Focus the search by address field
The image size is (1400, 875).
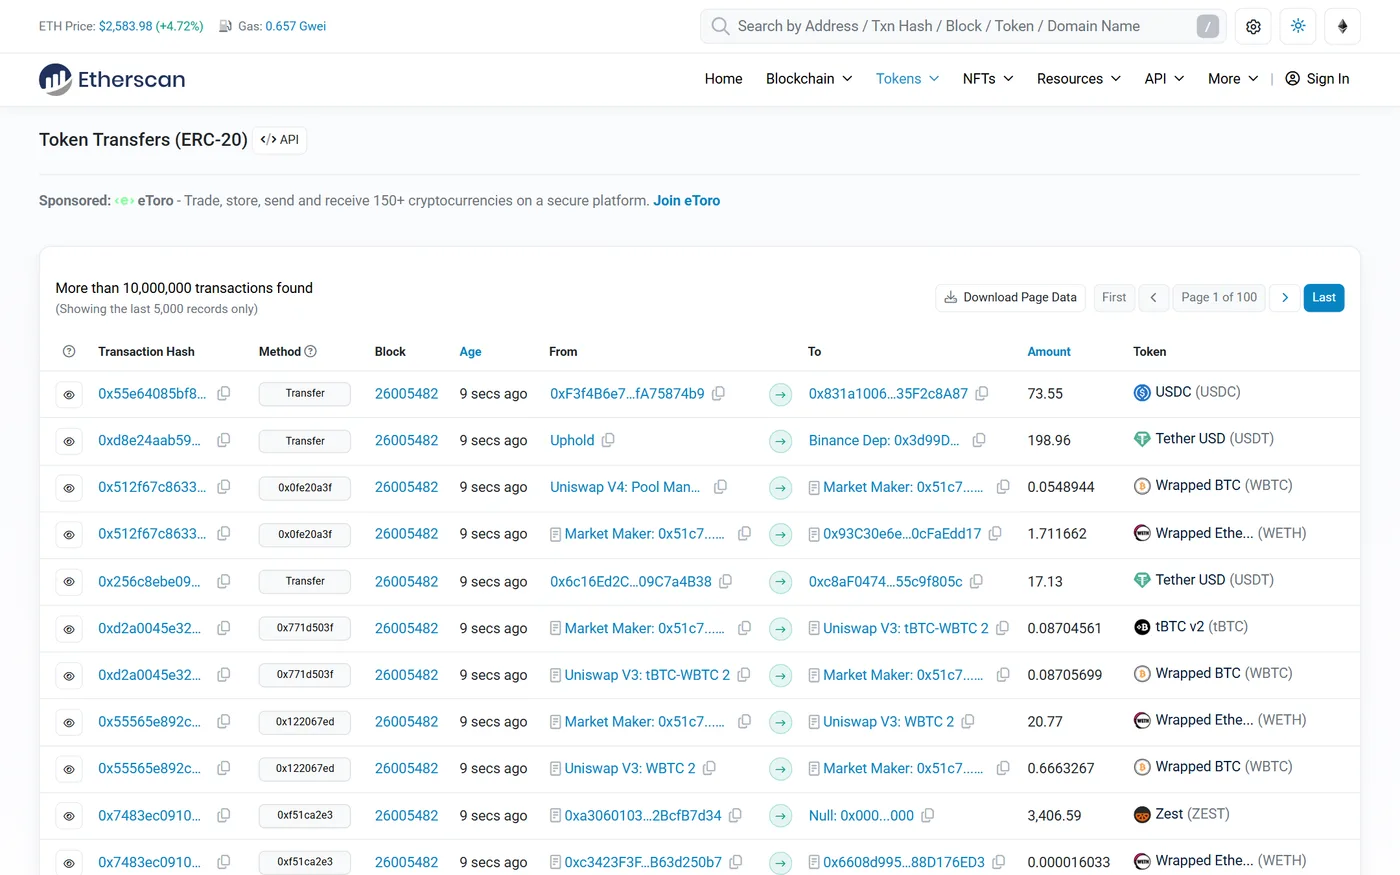pos(964,26)
